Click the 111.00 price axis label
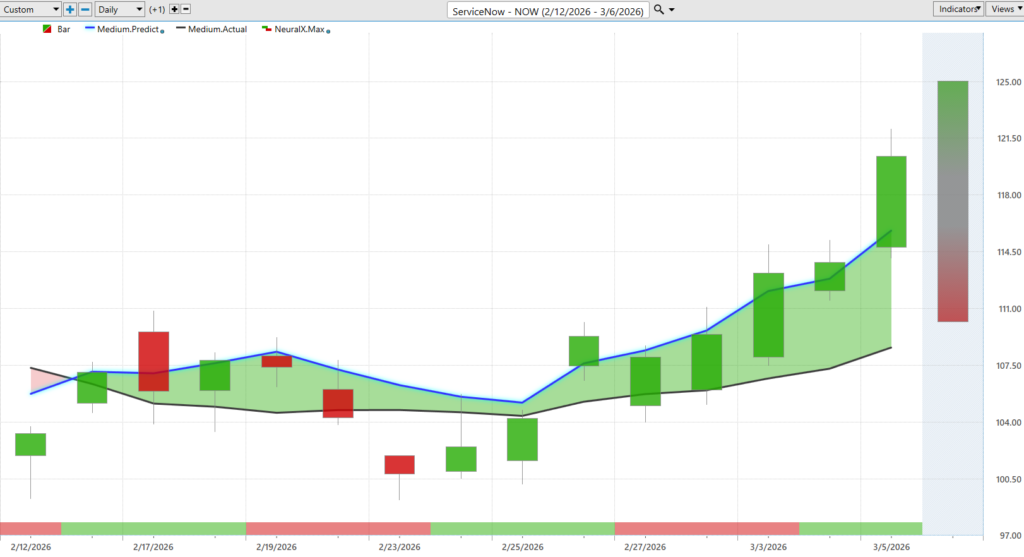The width and height of the screenshot is (1024, 557). [x=1008, y=309]
